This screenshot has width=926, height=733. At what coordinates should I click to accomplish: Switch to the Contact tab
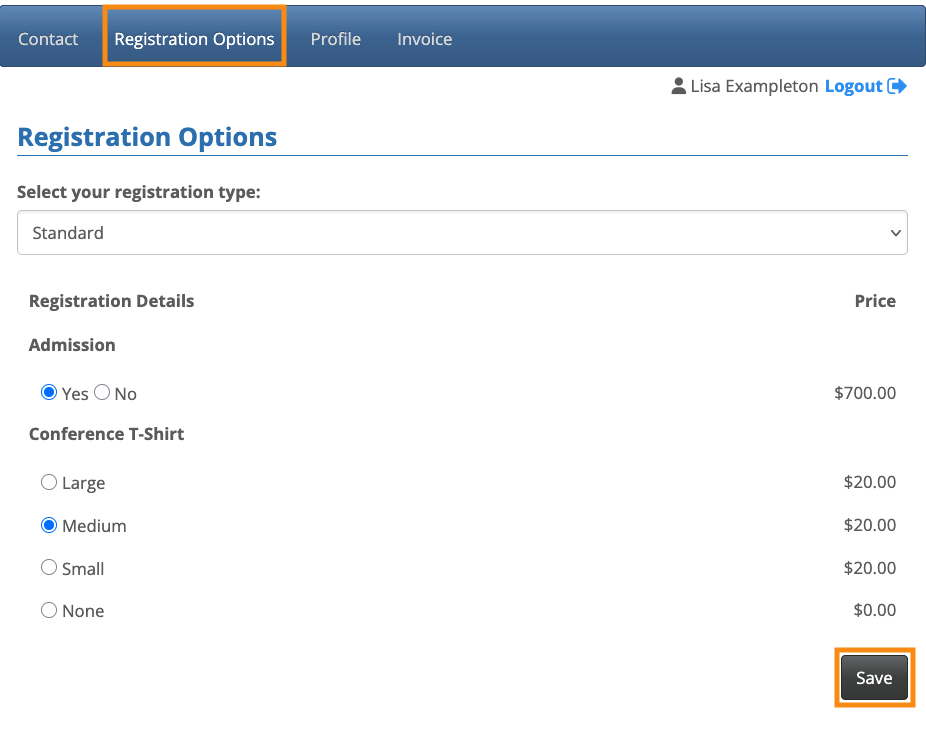[x=48, y=39]
